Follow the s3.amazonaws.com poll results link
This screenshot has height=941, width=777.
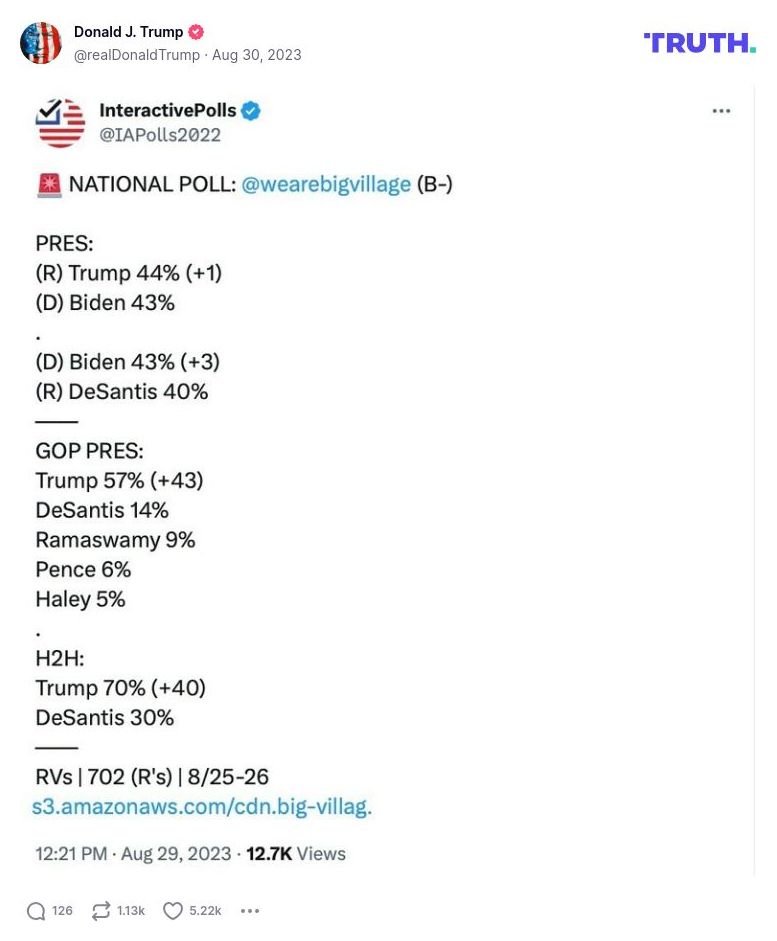pyautogui.click(x=201, y=806)
